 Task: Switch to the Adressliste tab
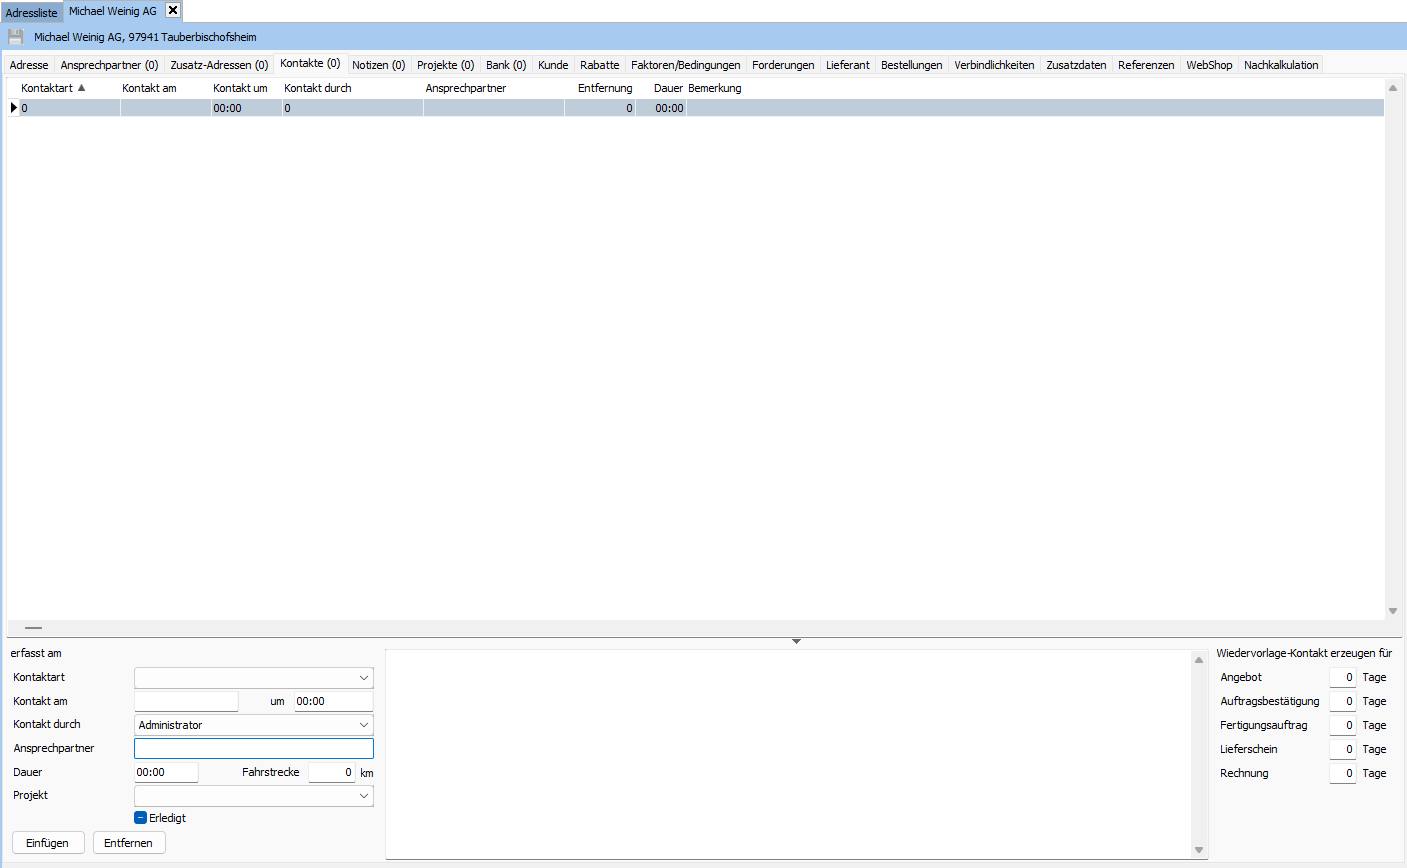pos(32,11)
